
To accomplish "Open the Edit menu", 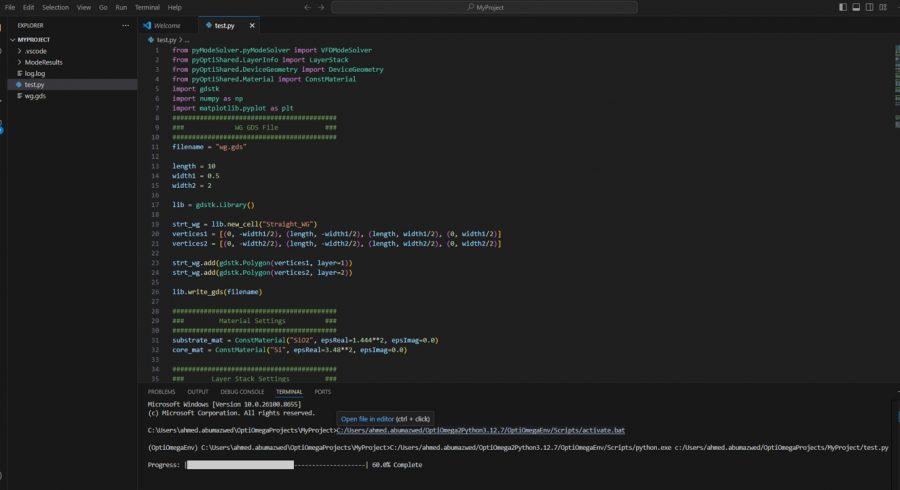I will 28,7.
